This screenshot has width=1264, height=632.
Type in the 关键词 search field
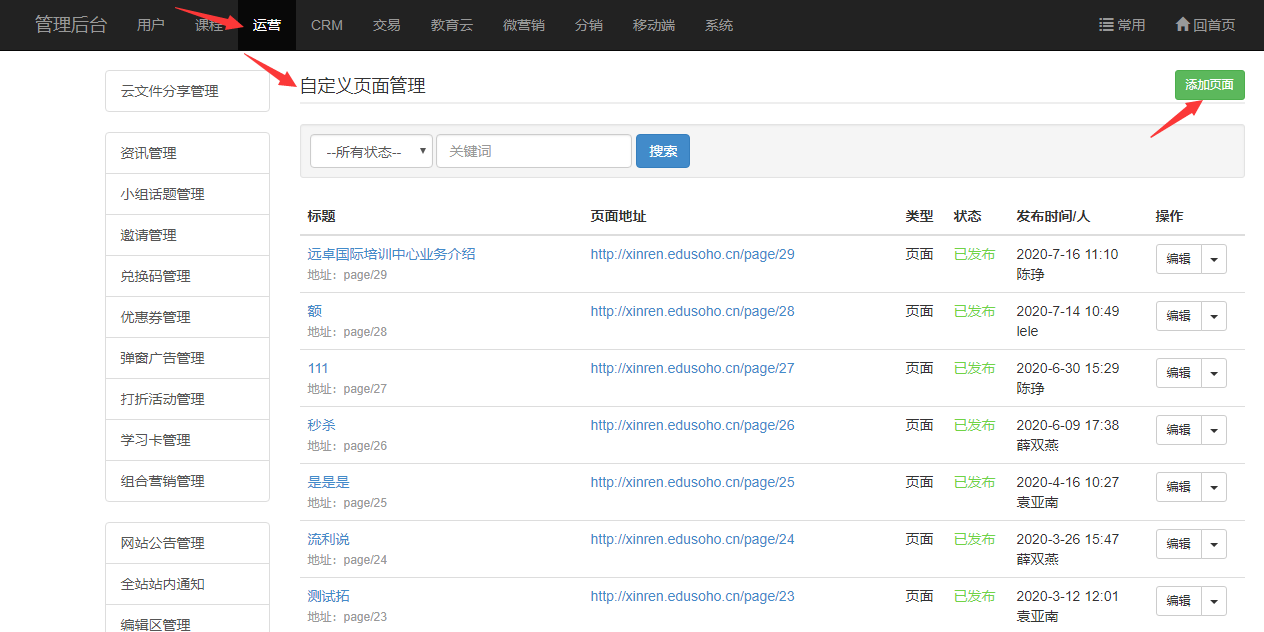[x=533, y=152]
